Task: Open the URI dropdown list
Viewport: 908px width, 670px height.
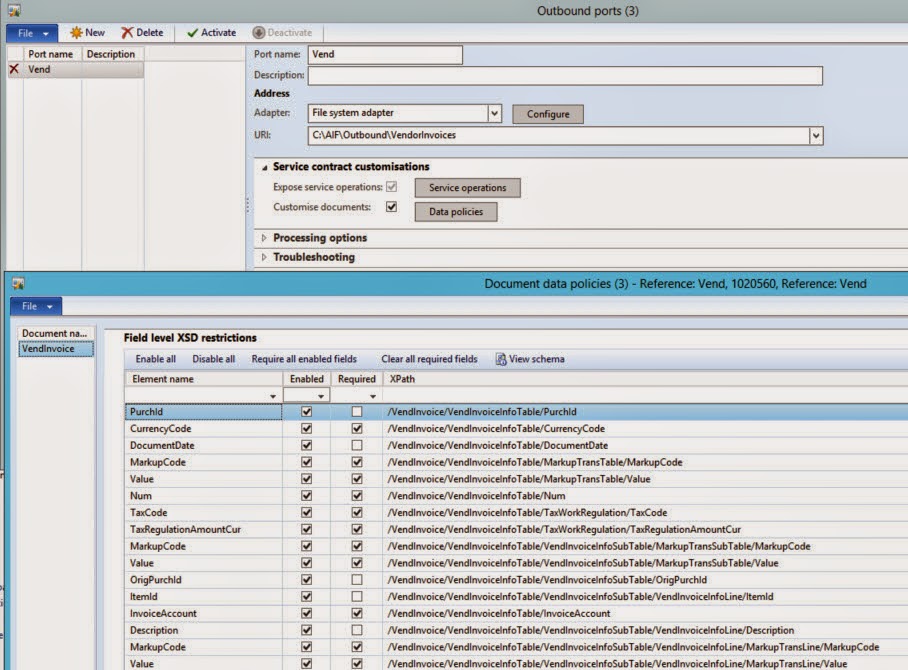Action: pyautogui.click(x=817, y=135)
